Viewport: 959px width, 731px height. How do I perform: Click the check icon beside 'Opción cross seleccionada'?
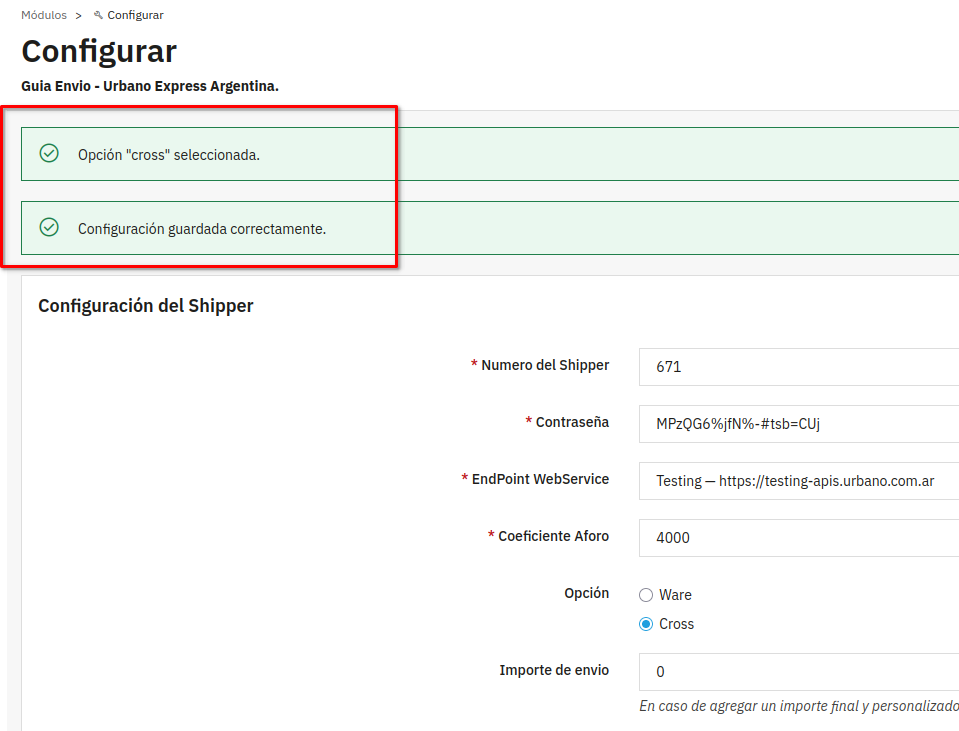click(x=48, y=154)
